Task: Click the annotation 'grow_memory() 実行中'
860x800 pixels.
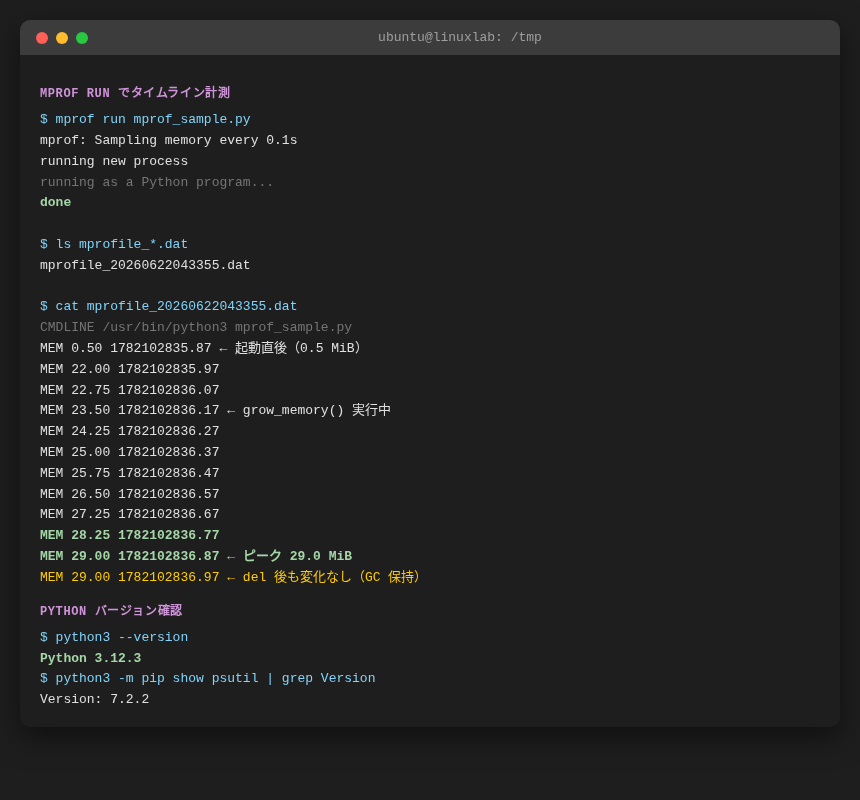Action: (x=316, y=410)
